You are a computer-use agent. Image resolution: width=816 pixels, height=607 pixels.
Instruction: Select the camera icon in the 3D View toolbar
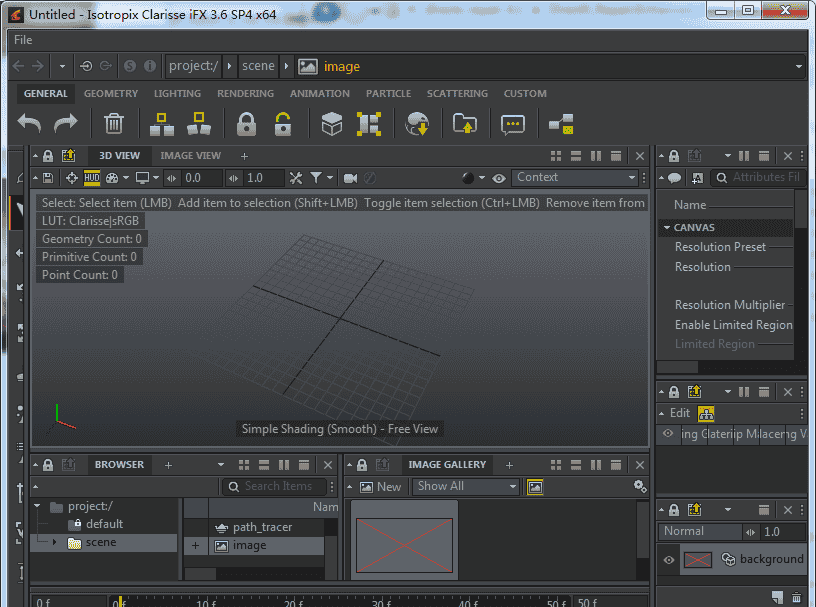tap(351, 177)
